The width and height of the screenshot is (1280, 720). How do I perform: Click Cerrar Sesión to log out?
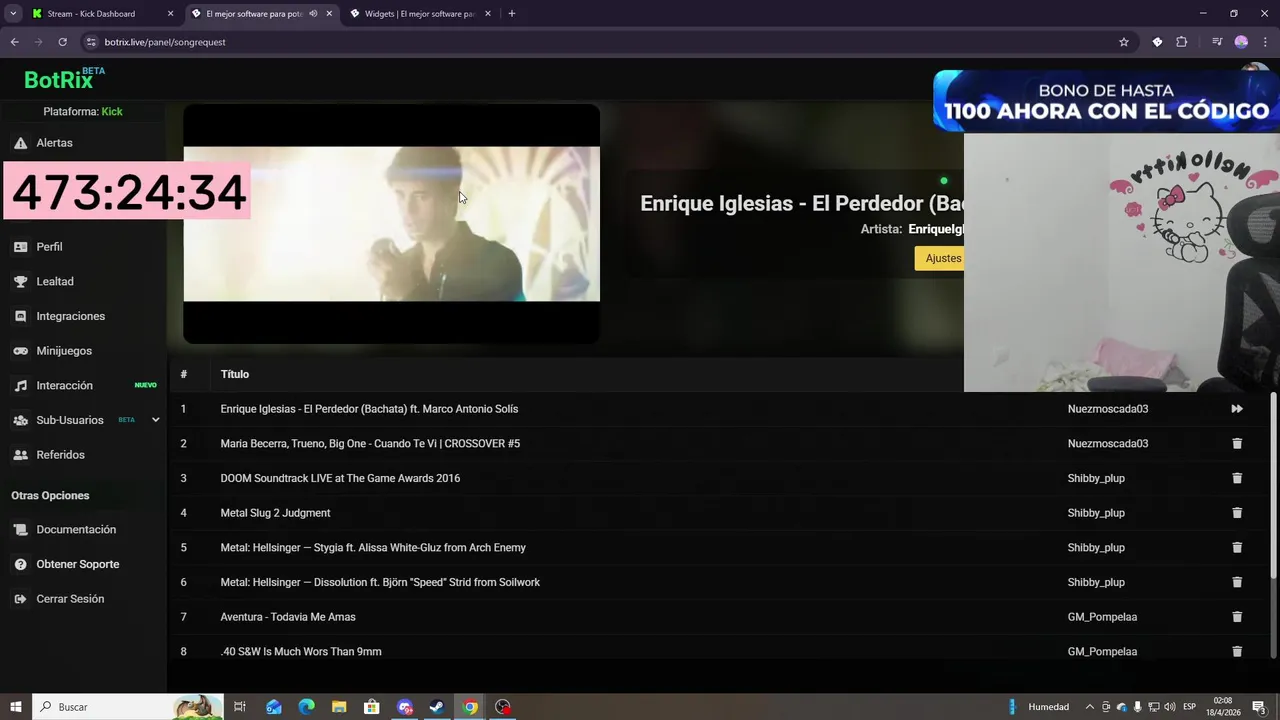(70, 599)
